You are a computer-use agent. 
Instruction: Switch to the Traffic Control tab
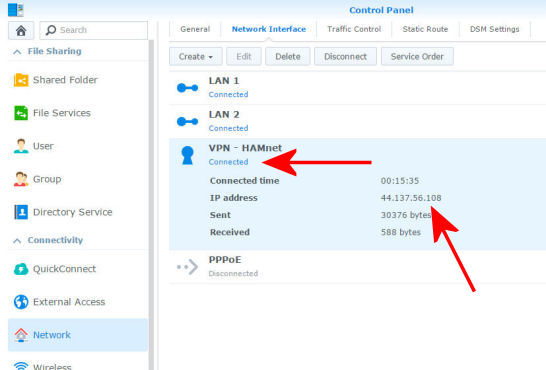[354, 29]
